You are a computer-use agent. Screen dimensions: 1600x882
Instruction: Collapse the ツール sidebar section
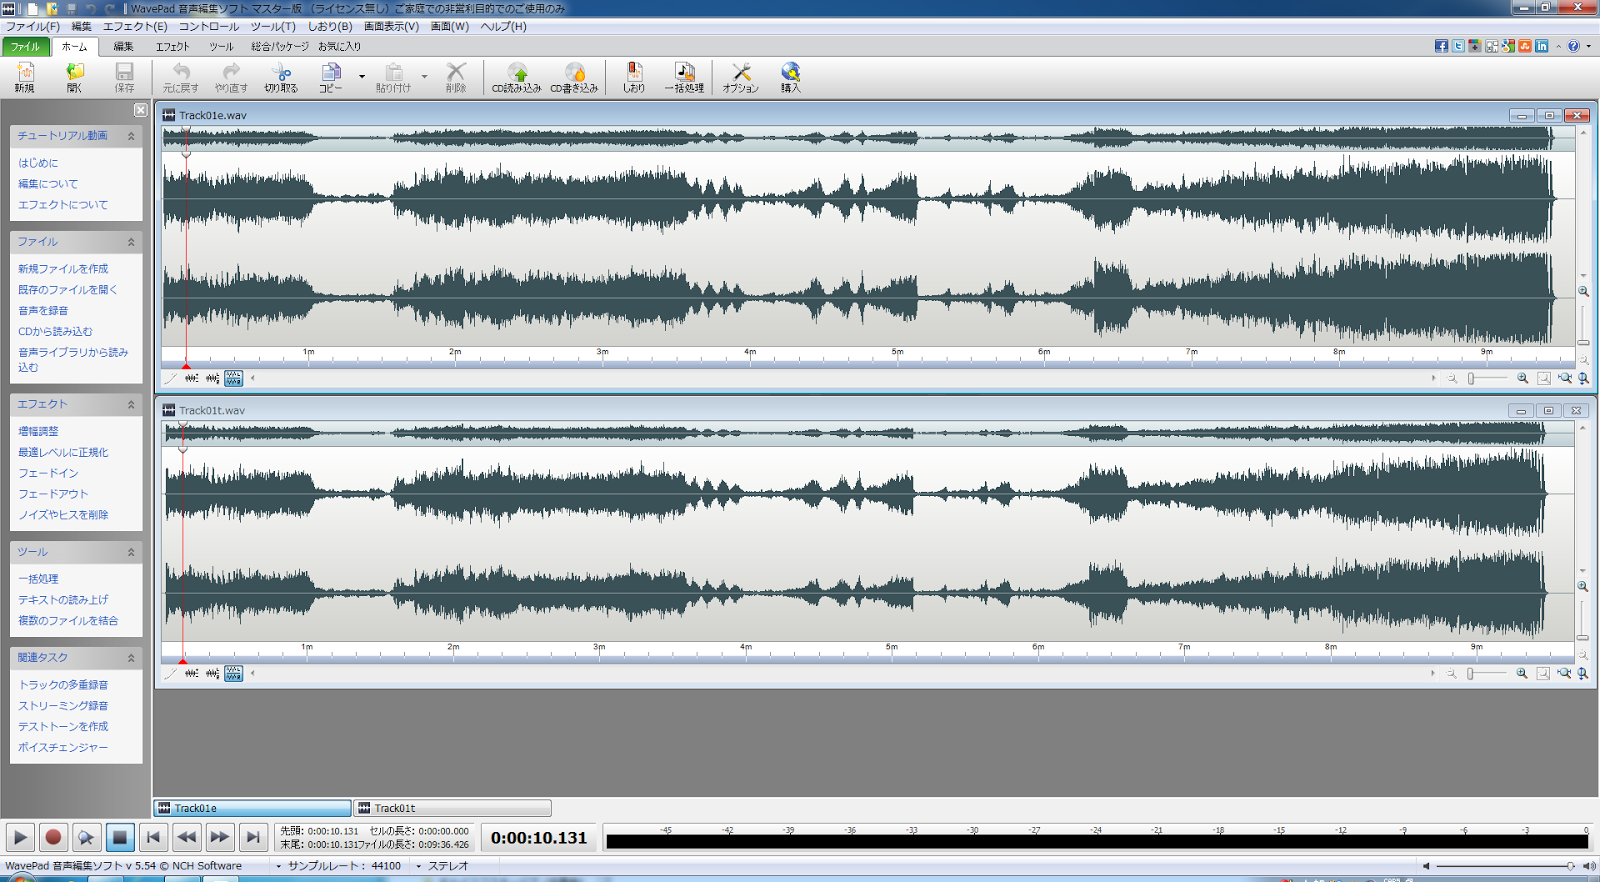click(131, 552)
